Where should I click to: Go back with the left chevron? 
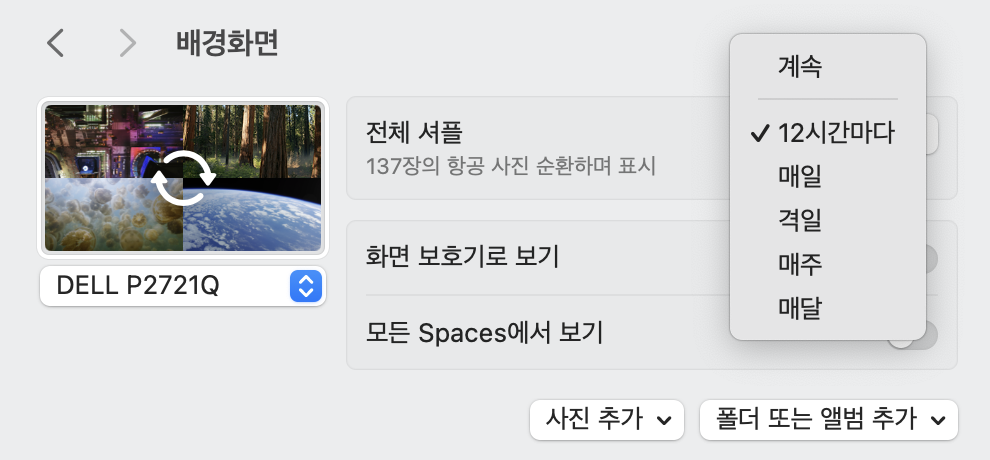[x=56, y=43]
